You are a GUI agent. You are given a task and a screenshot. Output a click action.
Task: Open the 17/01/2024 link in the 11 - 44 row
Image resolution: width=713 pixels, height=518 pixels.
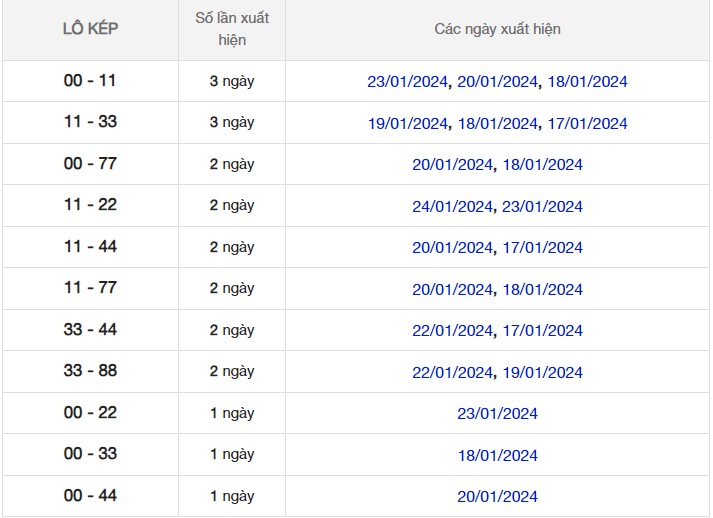(x=542, y=248)
